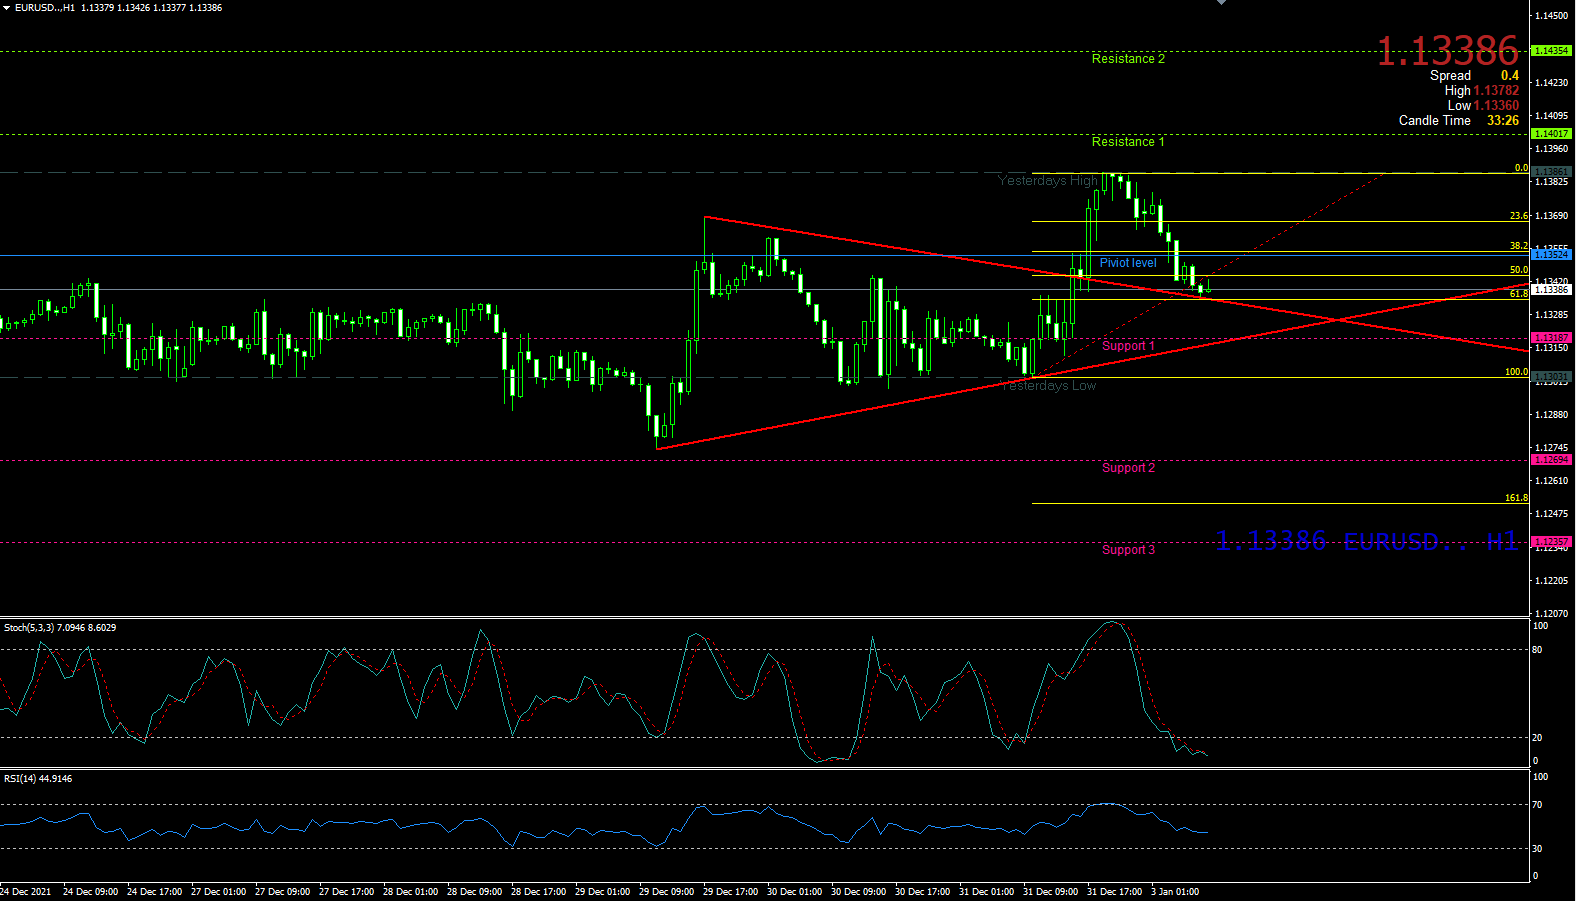Image resolution: width=1576 pixels, height=901 pixels.
Task: Click pink 1.13187 support price tag
Action: coord(1551,338)
